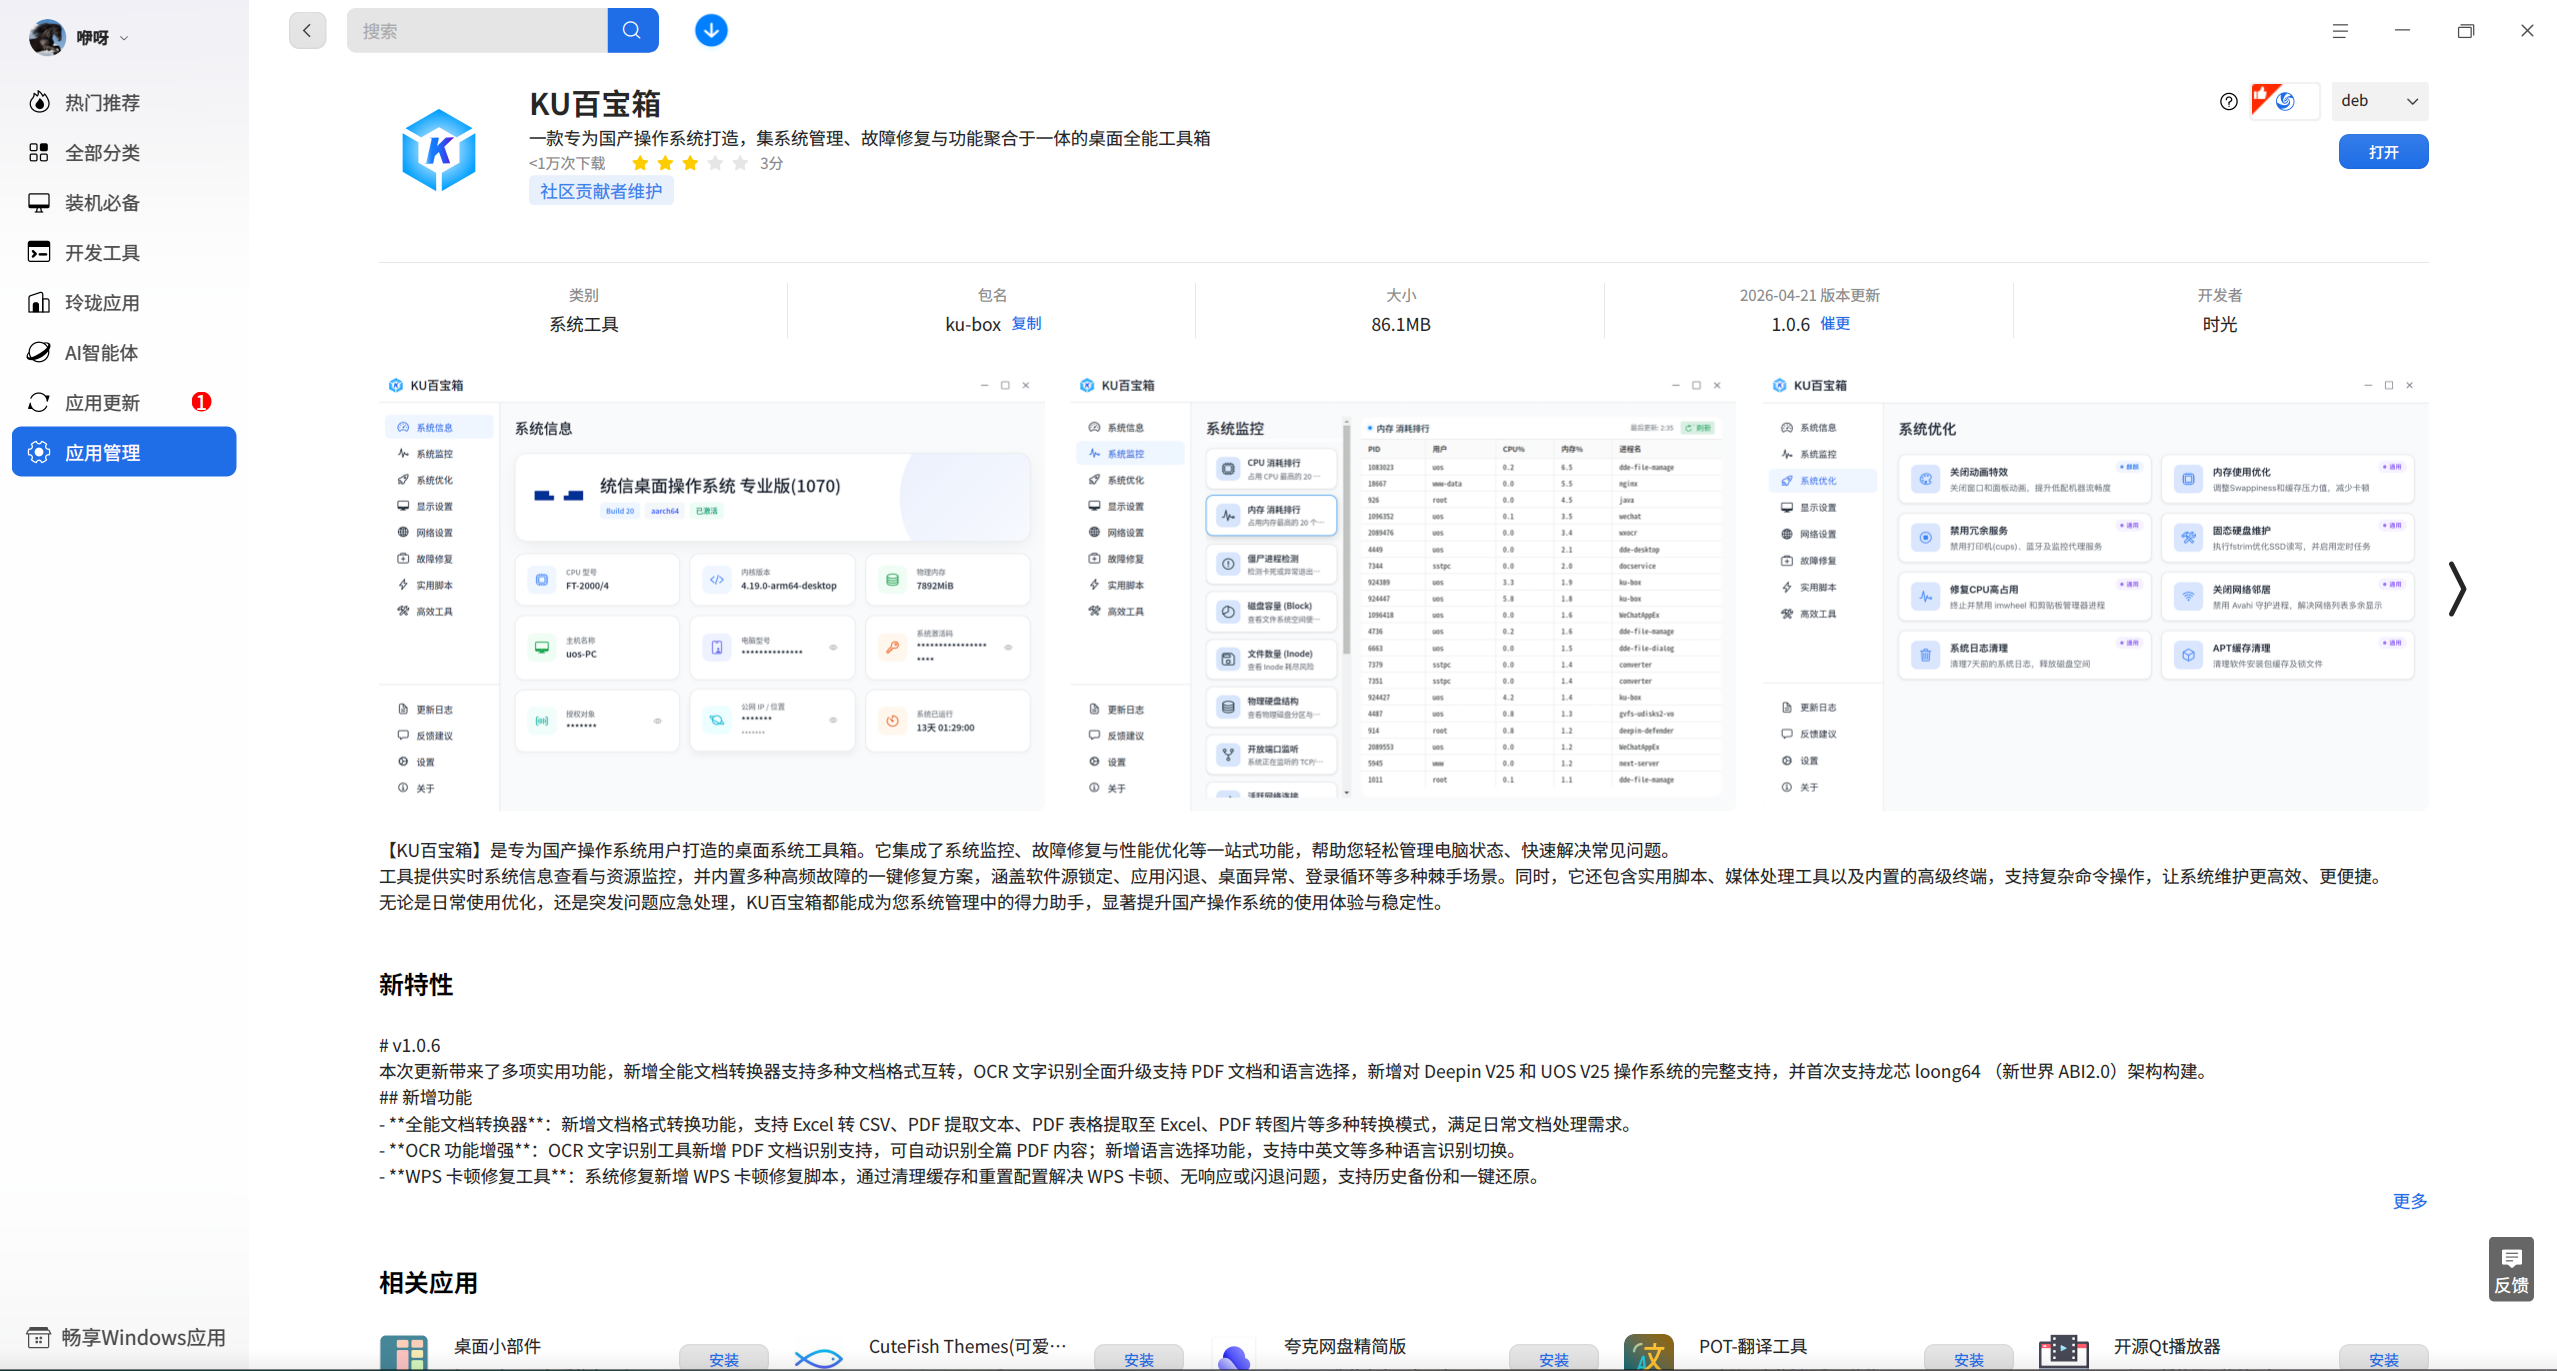
Task: Open AI智能体 section
Action: (x=124, y=352)
